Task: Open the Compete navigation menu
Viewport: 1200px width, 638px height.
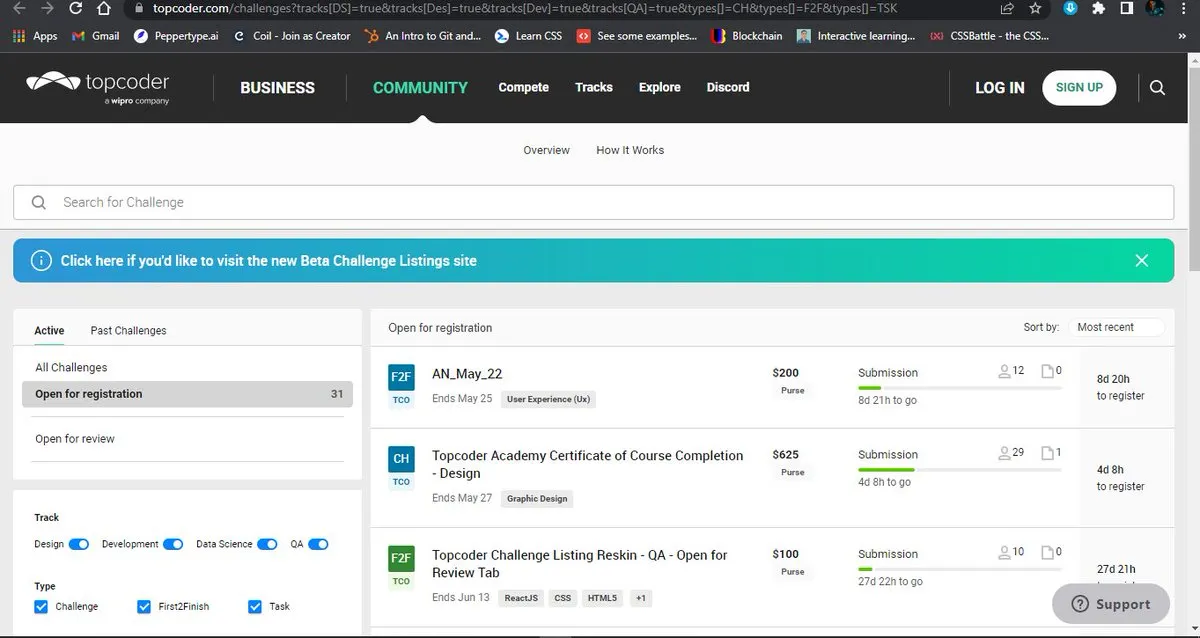Action: 523,88
